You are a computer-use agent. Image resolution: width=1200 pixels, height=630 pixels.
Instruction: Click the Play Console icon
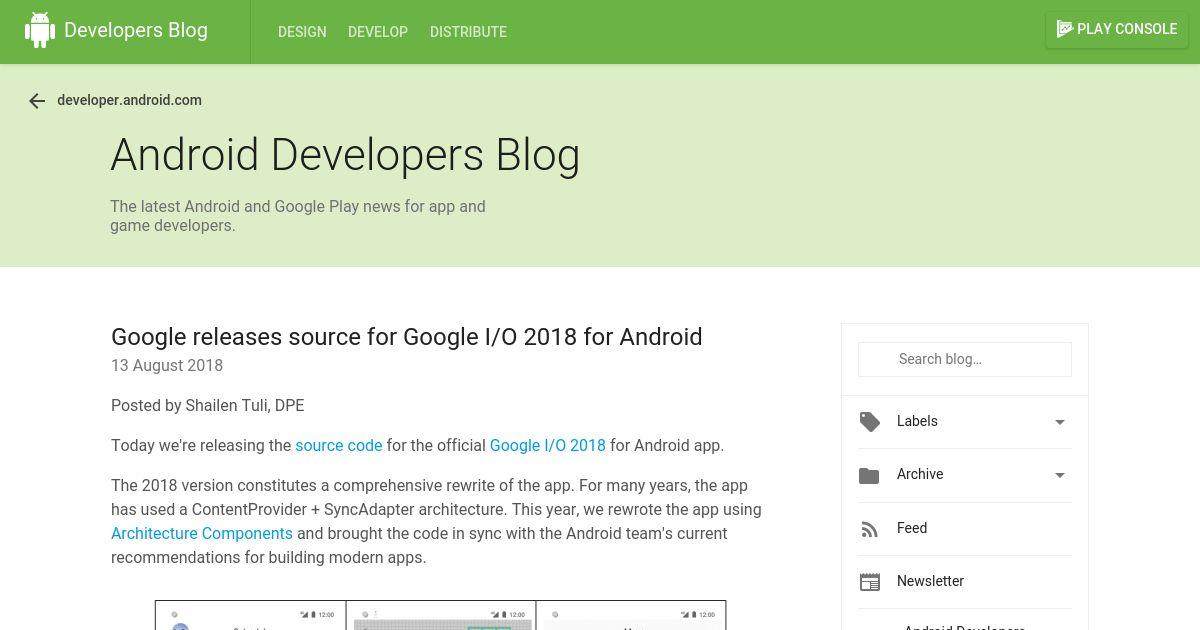pyautogui.click(x=1065, y=29)
